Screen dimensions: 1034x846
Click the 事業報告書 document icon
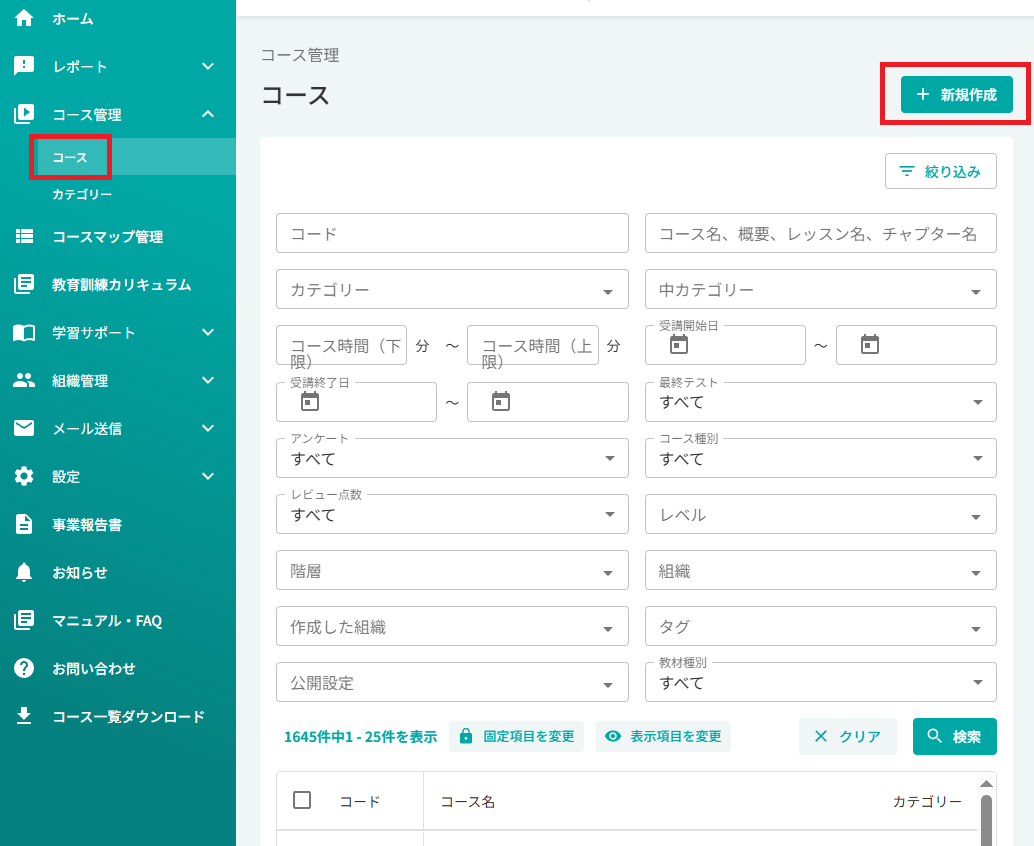[x=24, y=524]
